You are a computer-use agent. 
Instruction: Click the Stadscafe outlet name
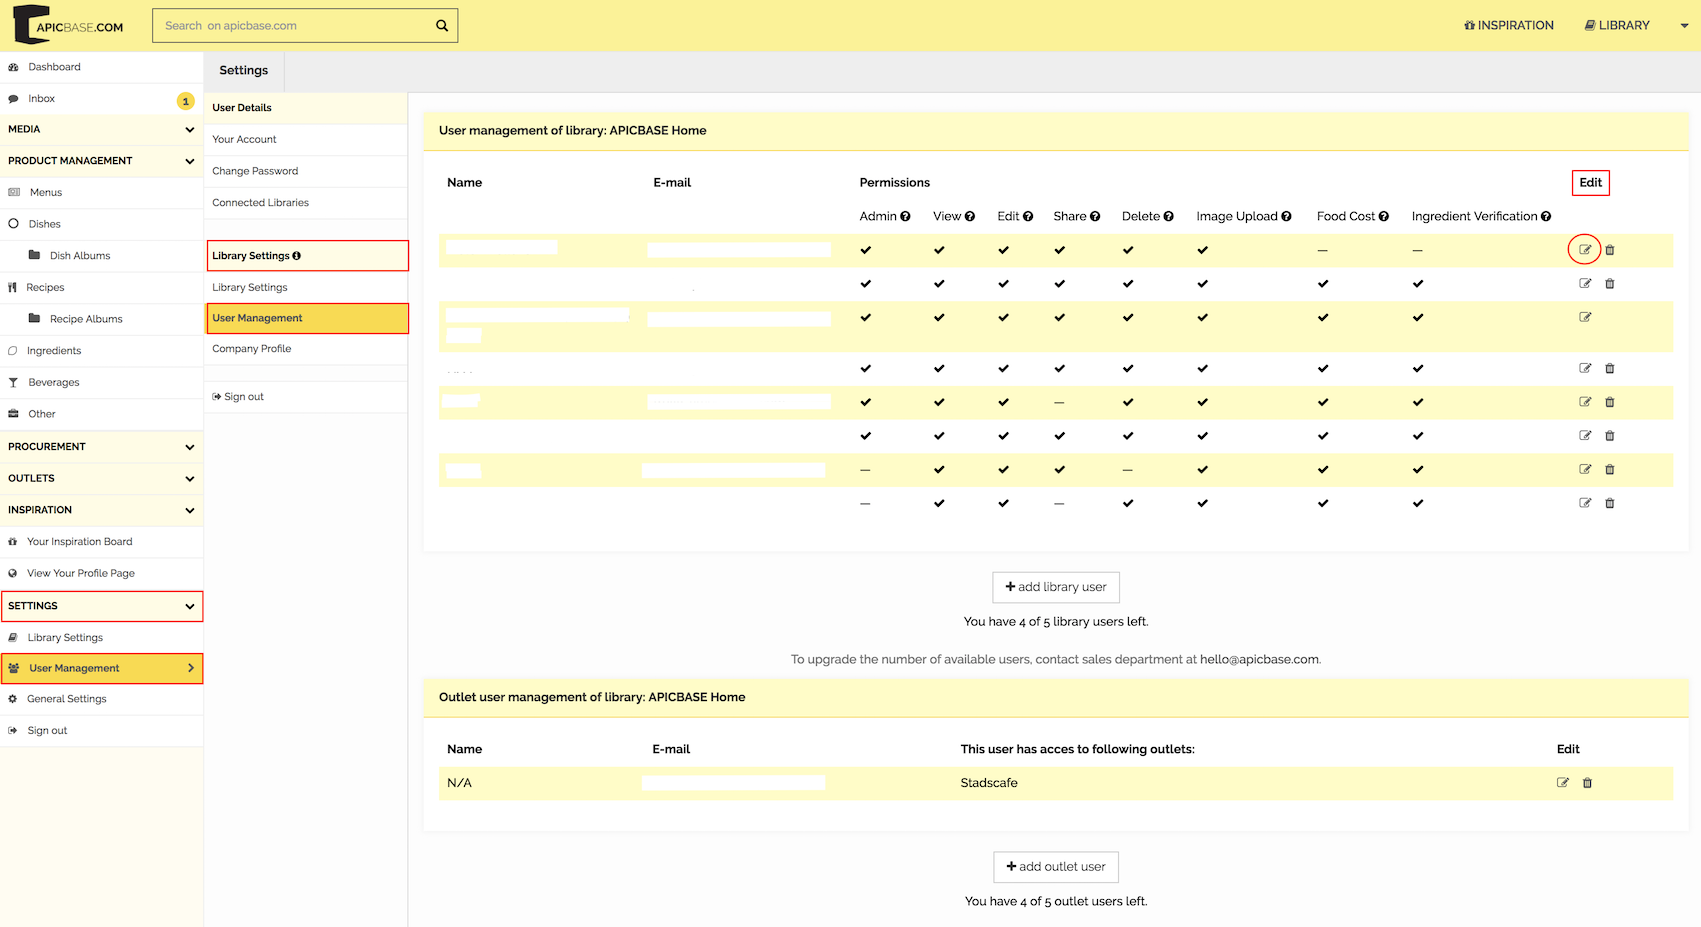click(989, 783)
